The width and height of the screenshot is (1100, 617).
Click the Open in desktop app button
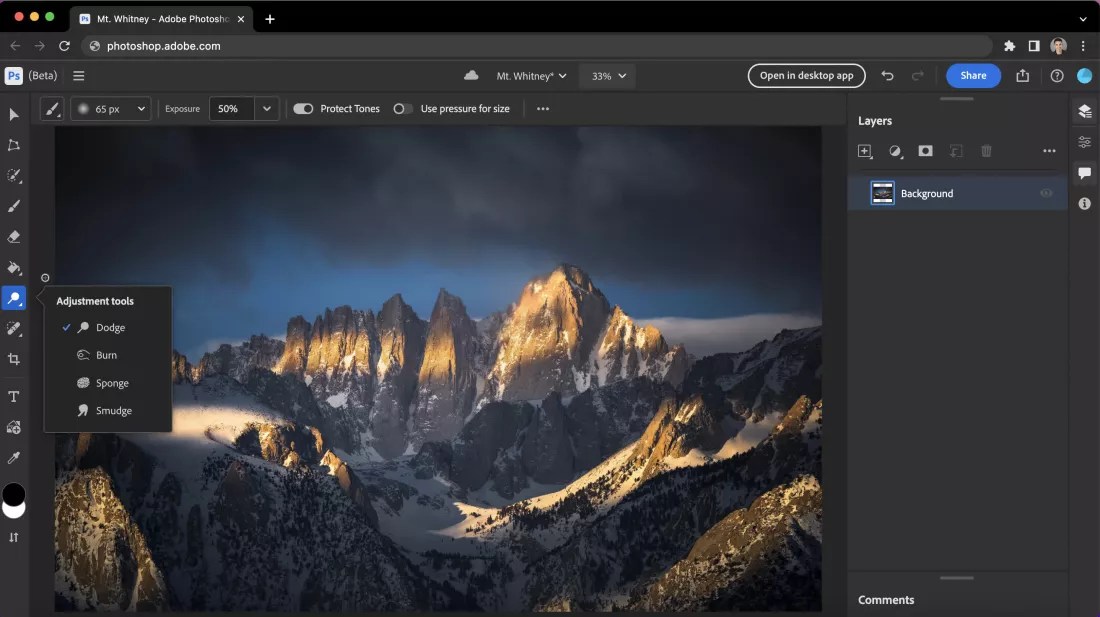[x=806, y=75]
